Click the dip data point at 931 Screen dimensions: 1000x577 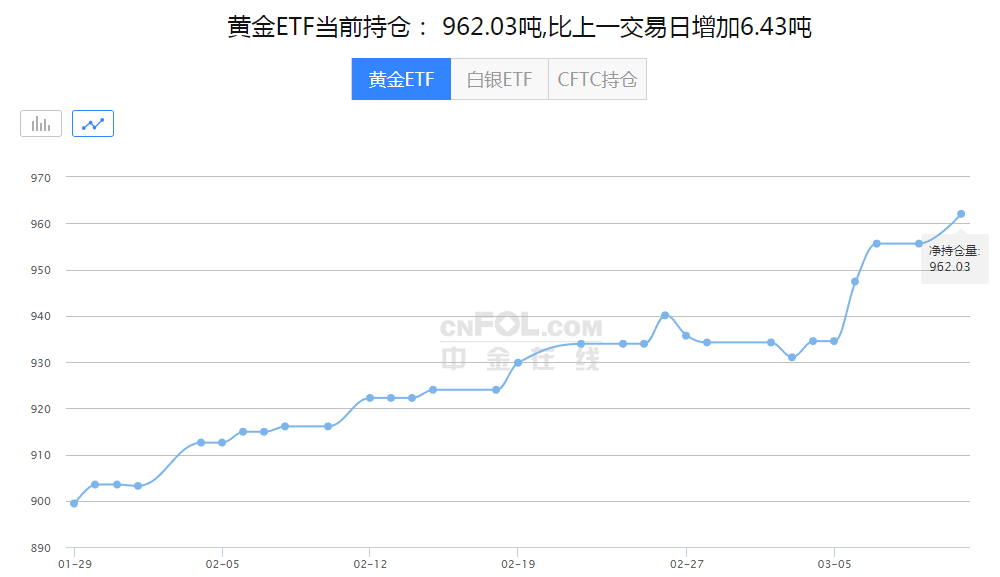pyautogui.click(x=791, y=355)
